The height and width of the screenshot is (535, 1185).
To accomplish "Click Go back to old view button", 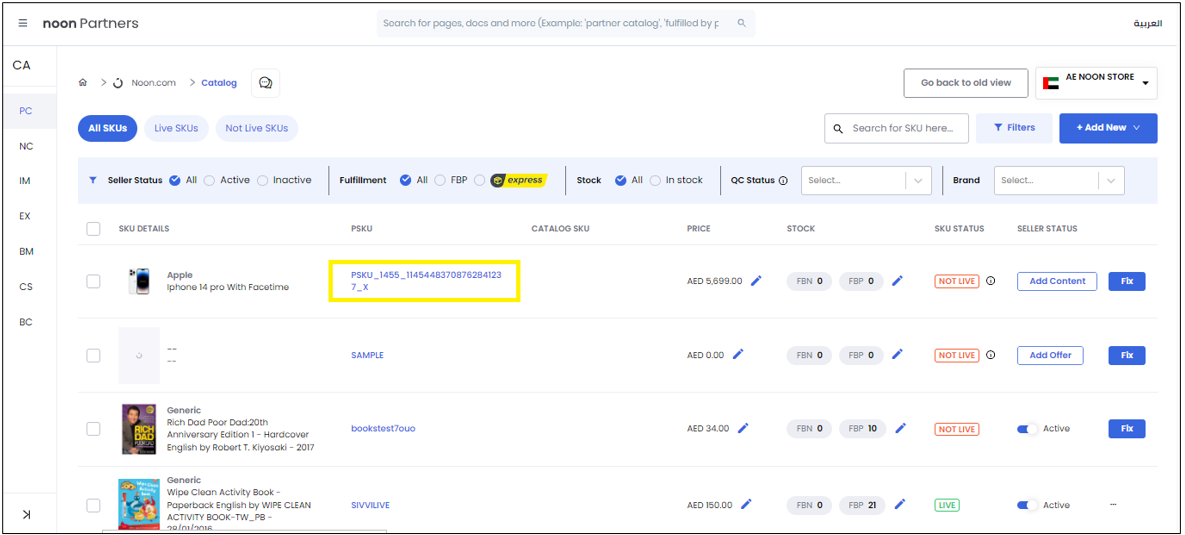I will tap(965, 83).
